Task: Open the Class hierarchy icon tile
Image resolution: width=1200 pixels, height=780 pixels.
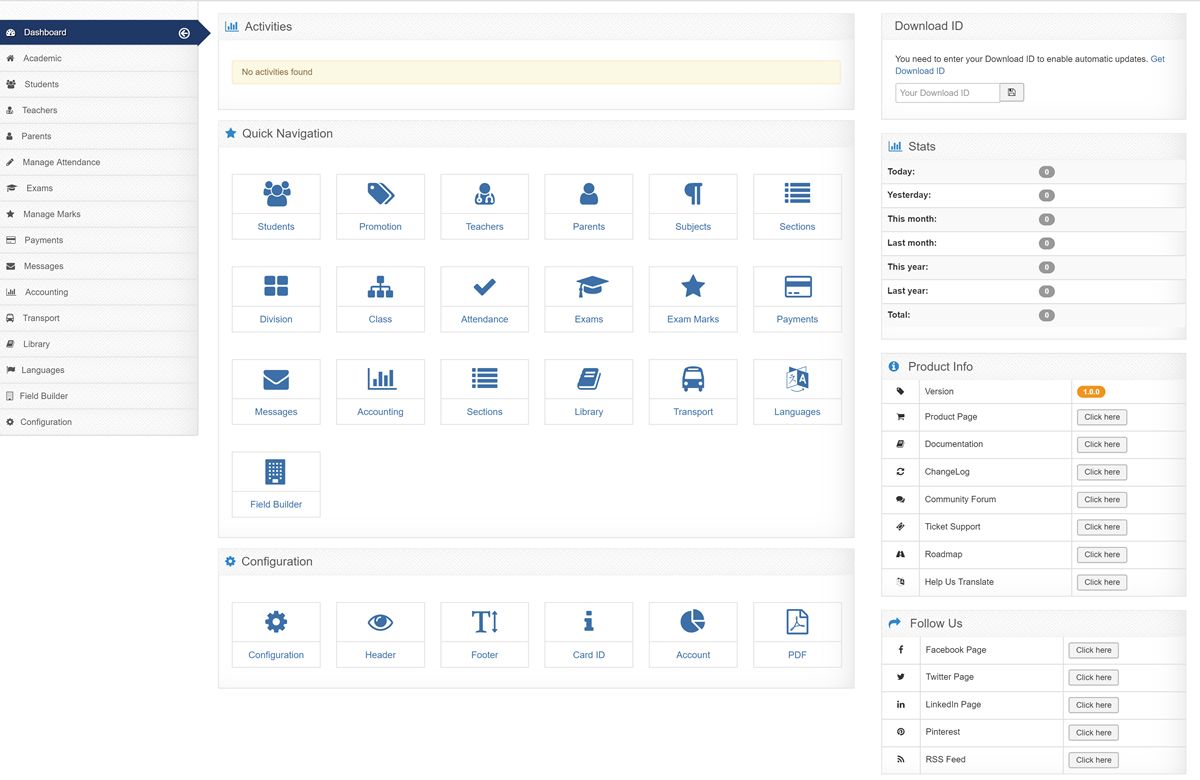Action: pyautogui.click(x=380, y=286)
